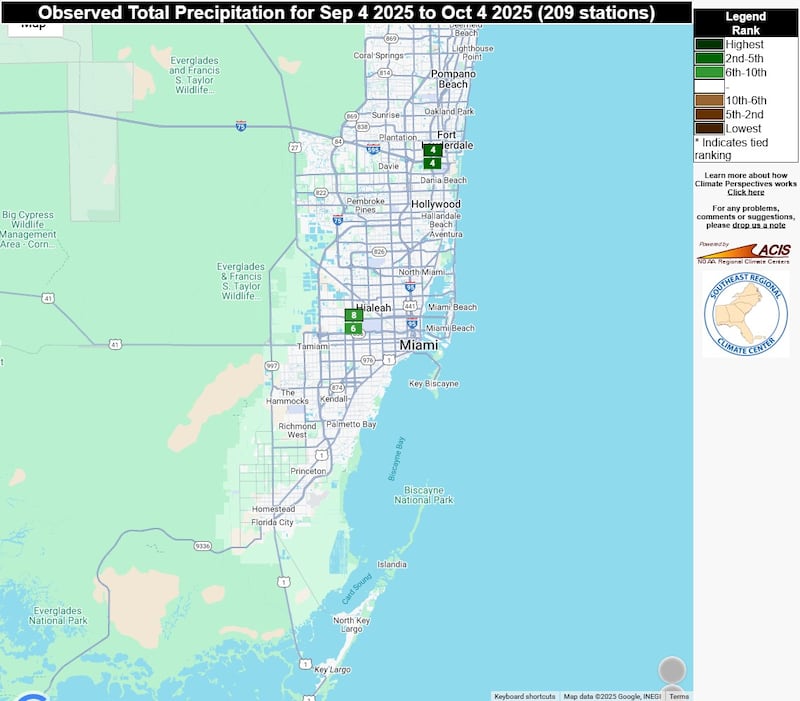Viewport: 800px width, 701px height.
Task: Open Keyboard shortcuts at map bottom
Action: tap(524, 696)
